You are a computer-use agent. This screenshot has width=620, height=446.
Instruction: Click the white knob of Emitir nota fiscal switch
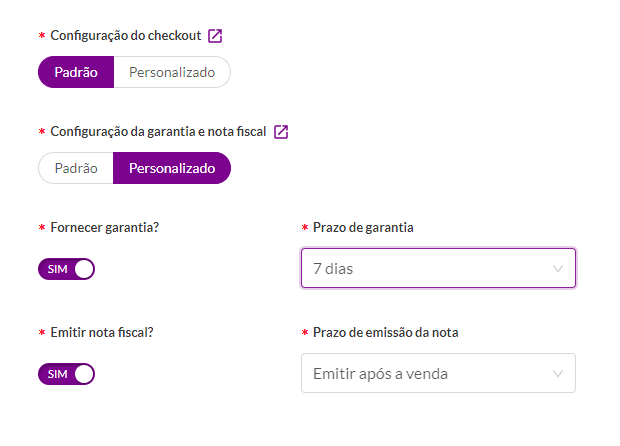coord(84,374)
